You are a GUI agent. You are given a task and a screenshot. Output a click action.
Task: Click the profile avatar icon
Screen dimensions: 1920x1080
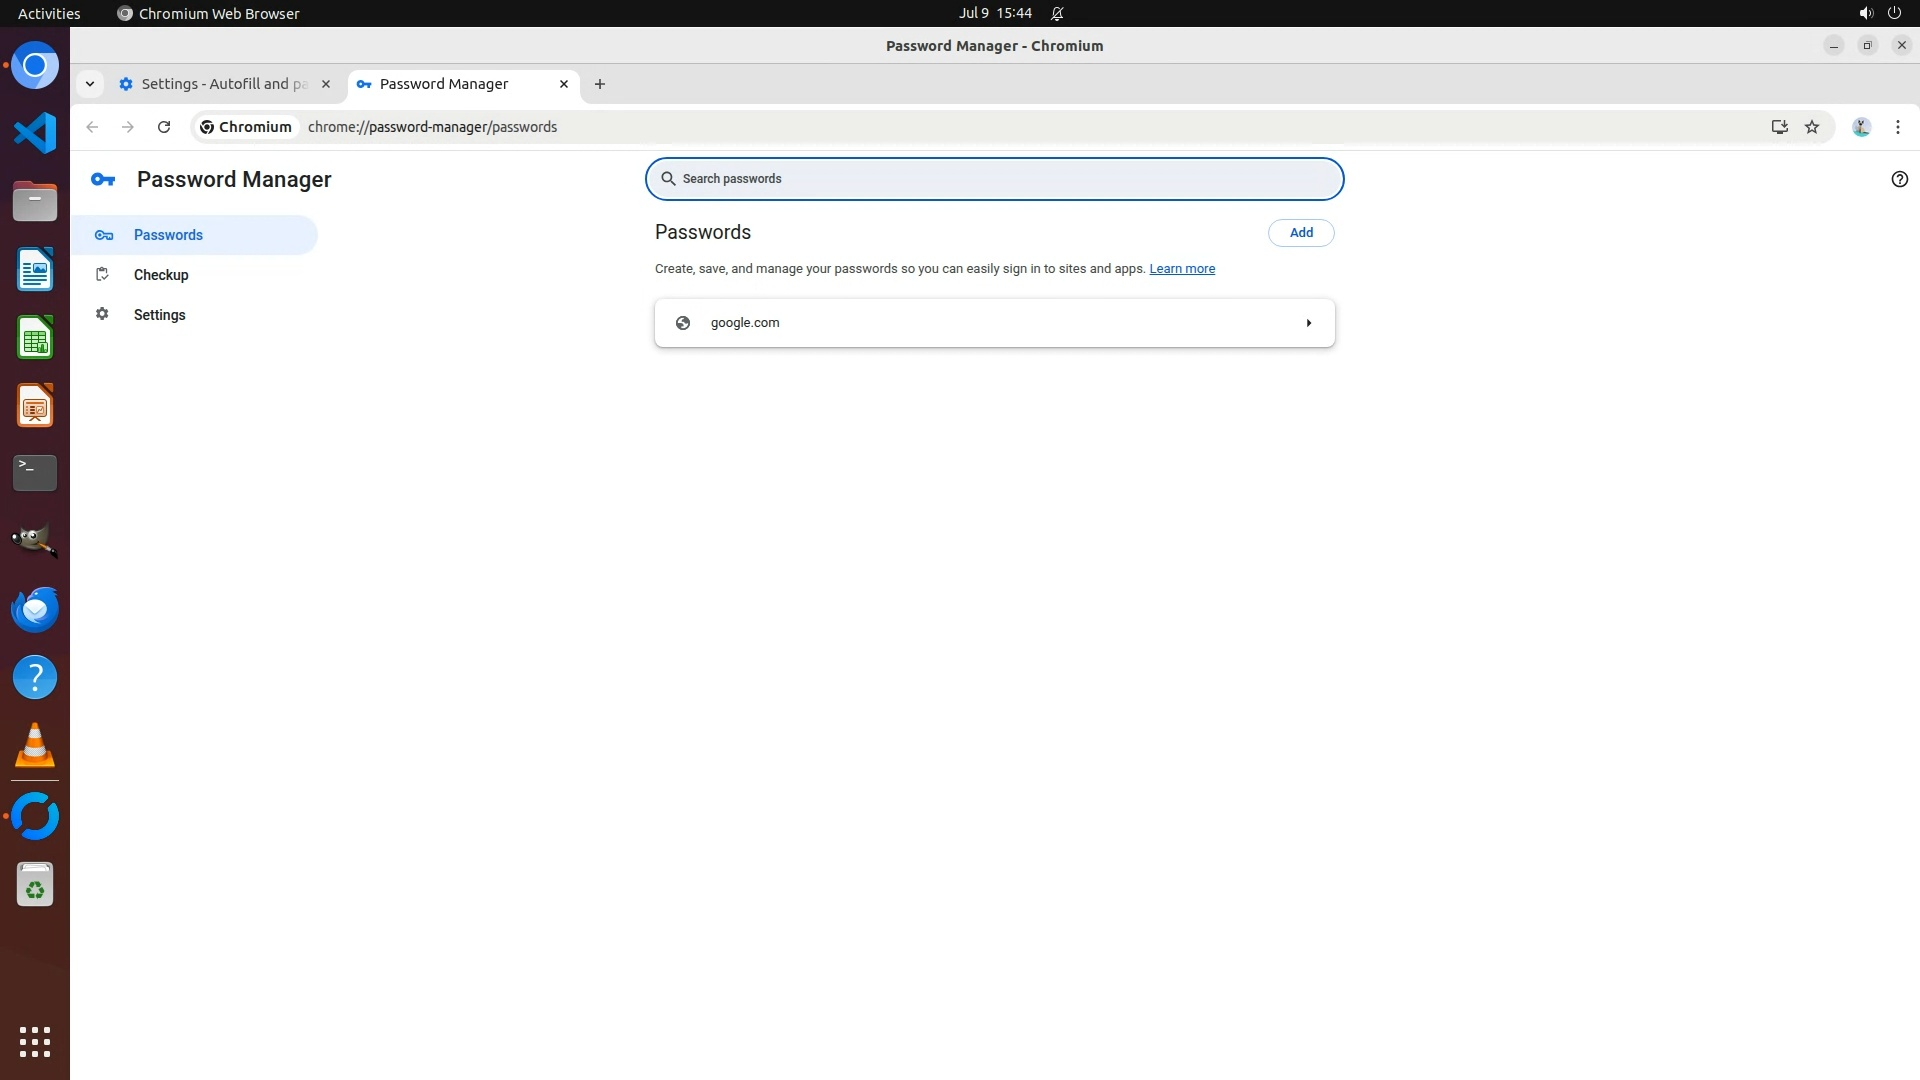tap(1861, 127)
